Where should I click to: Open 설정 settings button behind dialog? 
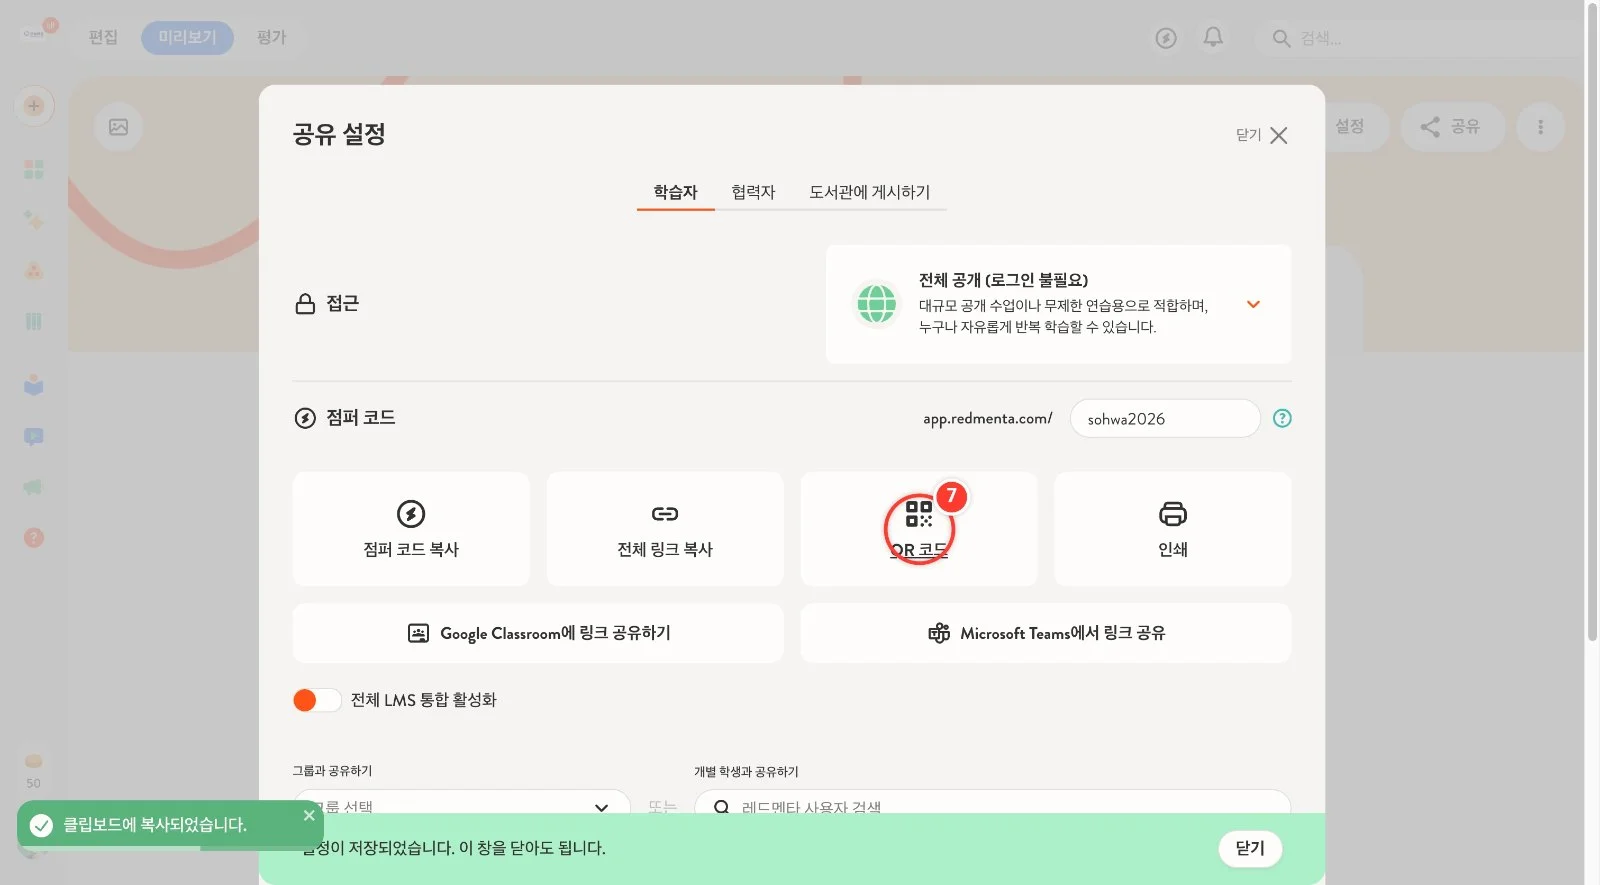coord(1350,127)
